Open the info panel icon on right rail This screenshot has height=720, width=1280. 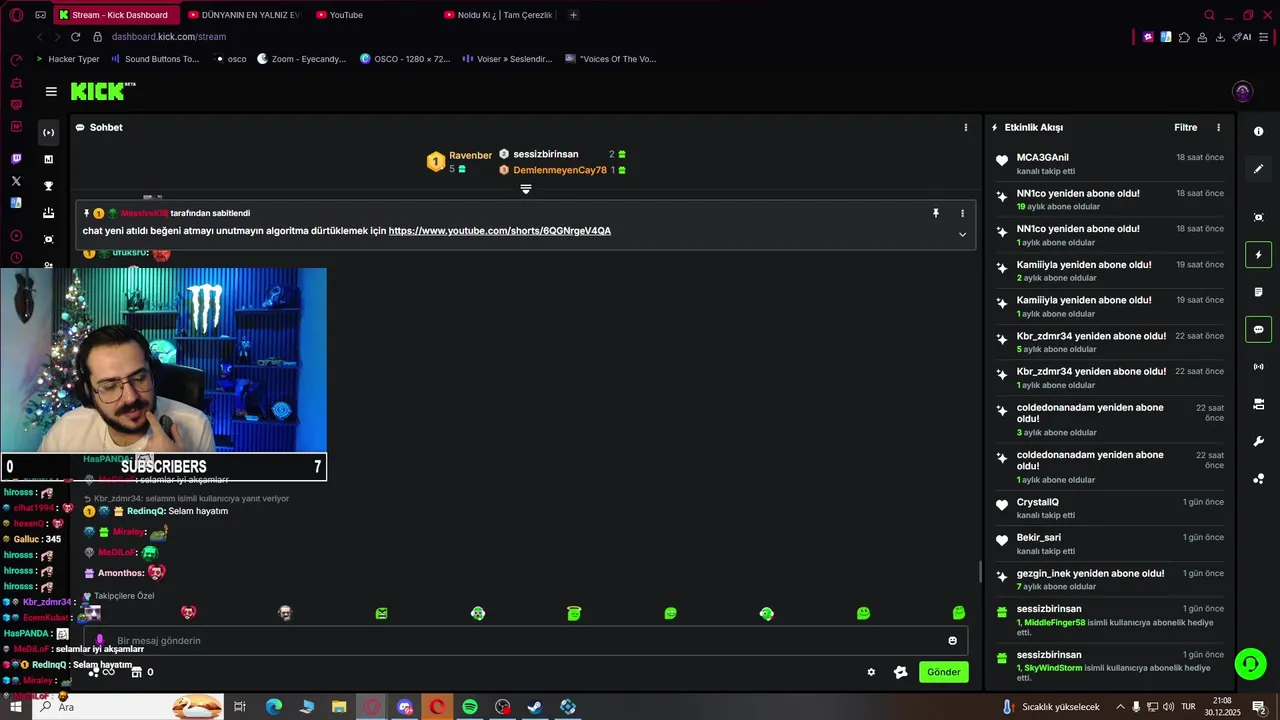[1258, 132]
